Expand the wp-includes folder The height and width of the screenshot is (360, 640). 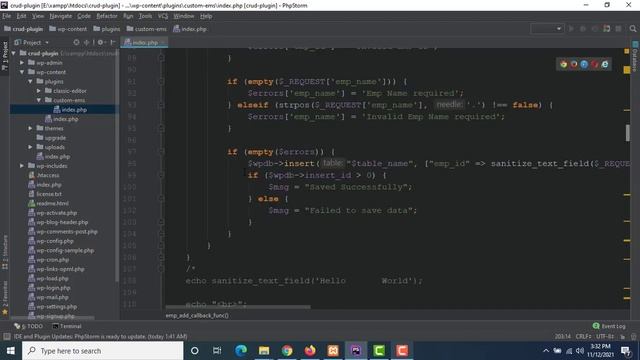22,166
